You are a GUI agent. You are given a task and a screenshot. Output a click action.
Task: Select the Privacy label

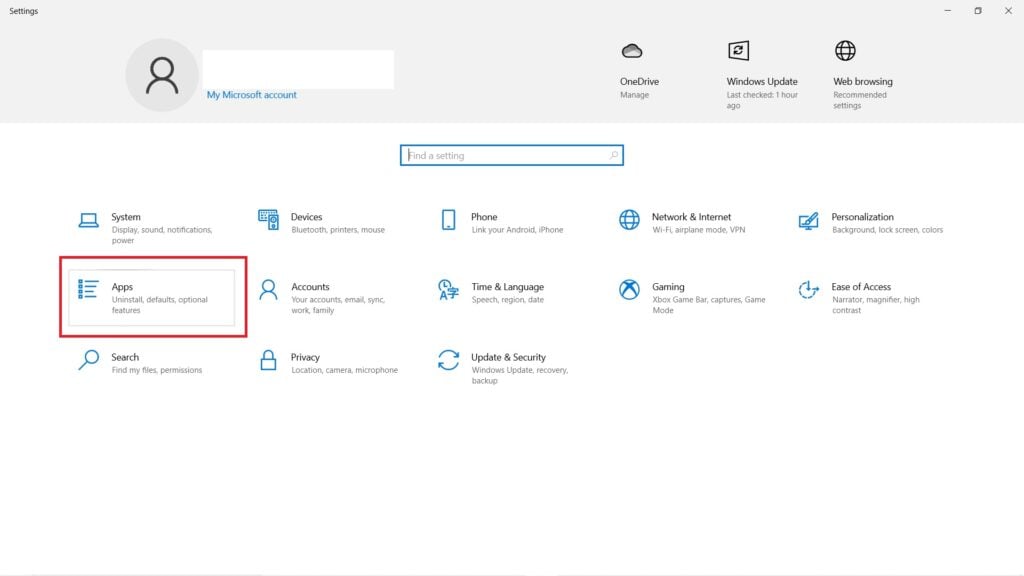point(305,357)
